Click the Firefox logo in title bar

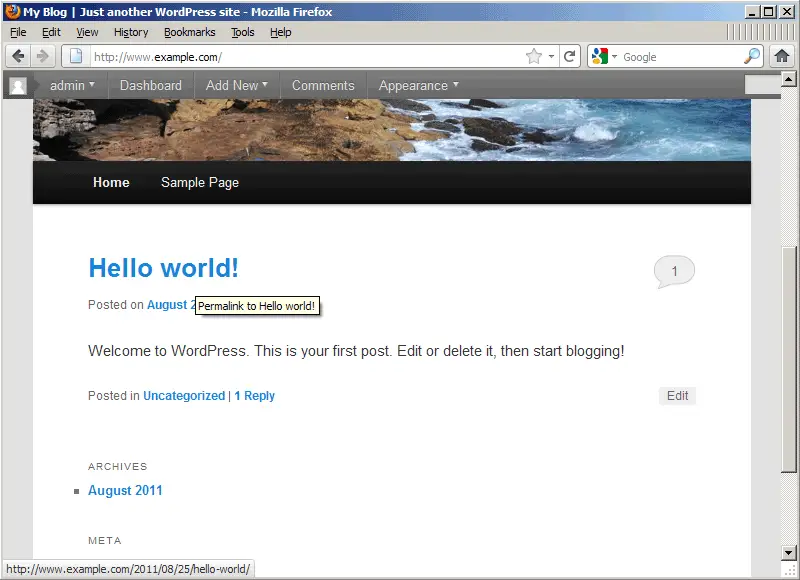pyautogui.click(x=12, y=11)
